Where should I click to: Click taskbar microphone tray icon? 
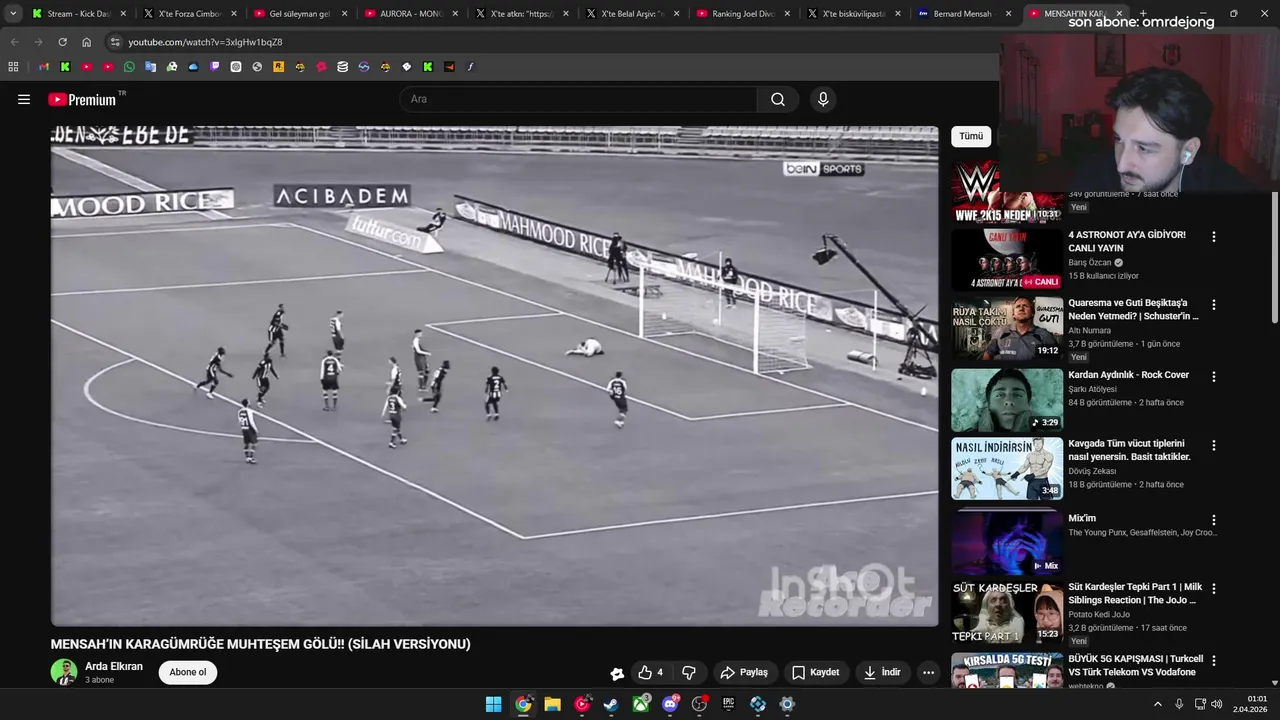1179,704
